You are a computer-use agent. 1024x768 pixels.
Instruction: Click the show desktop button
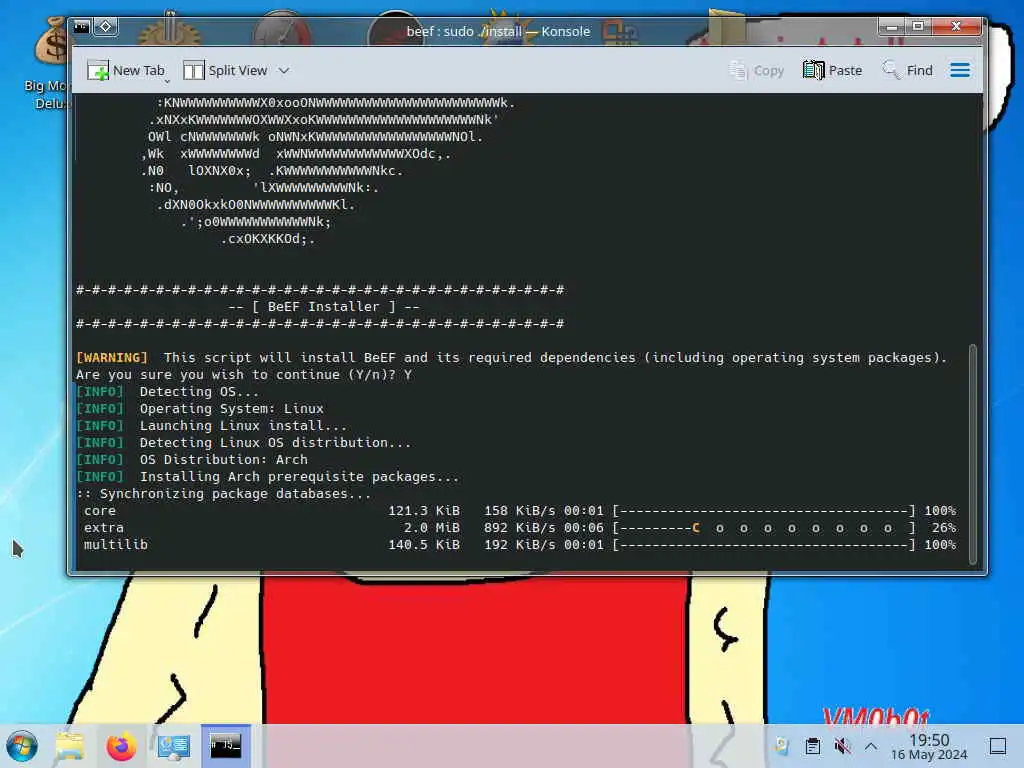point(998,746)
